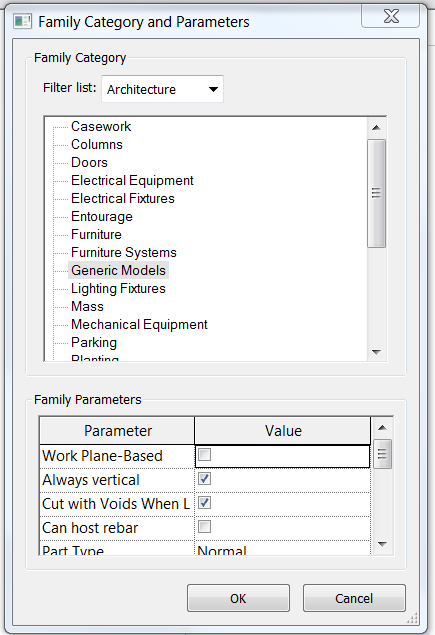The height and width of the screenshot is (635, 435).
Task: Click the Work Plane-Based parameter name
Action: click(102, 456)
